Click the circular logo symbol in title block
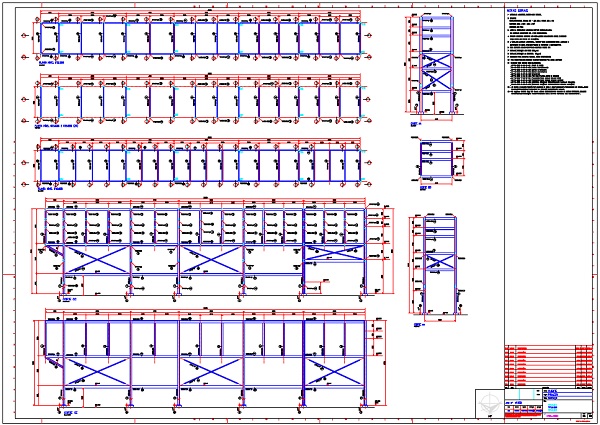600x425 pixels. click(x=487, y=401)
